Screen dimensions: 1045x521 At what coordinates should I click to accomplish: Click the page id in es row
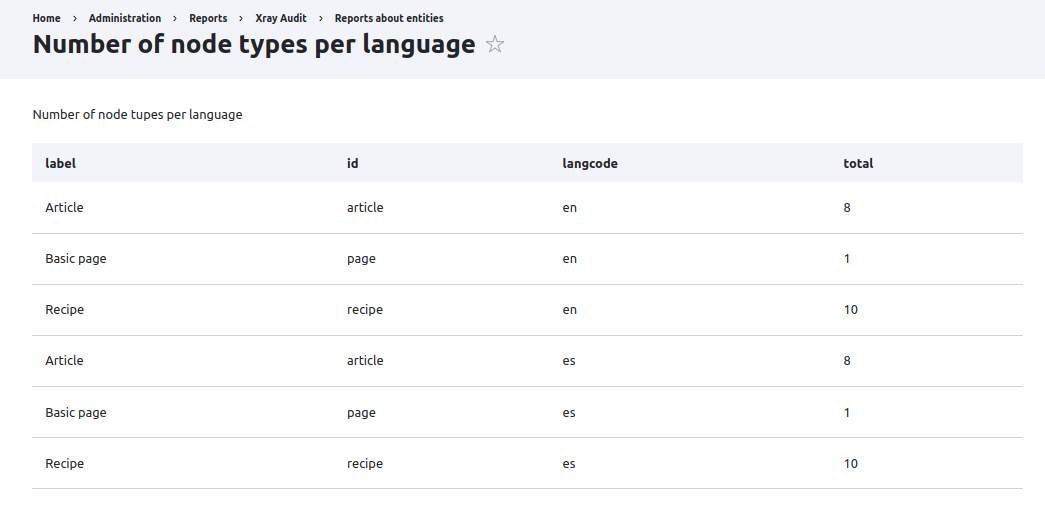pos(361,413)
